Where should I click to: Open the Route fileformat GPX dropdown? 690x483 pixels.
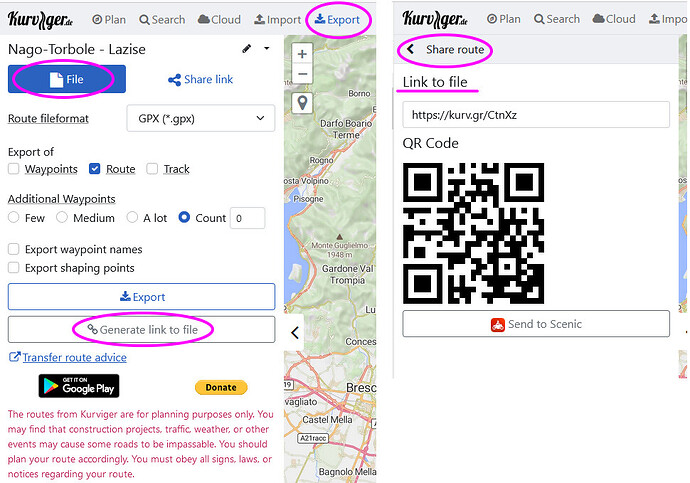point(201,118)
